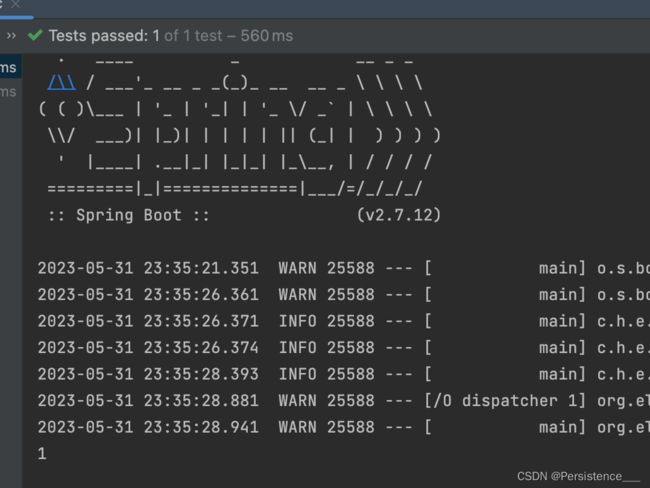Click the INFO line at 23:35:26.371
Viewport: 650px width, 488px height.
point(344,321)
